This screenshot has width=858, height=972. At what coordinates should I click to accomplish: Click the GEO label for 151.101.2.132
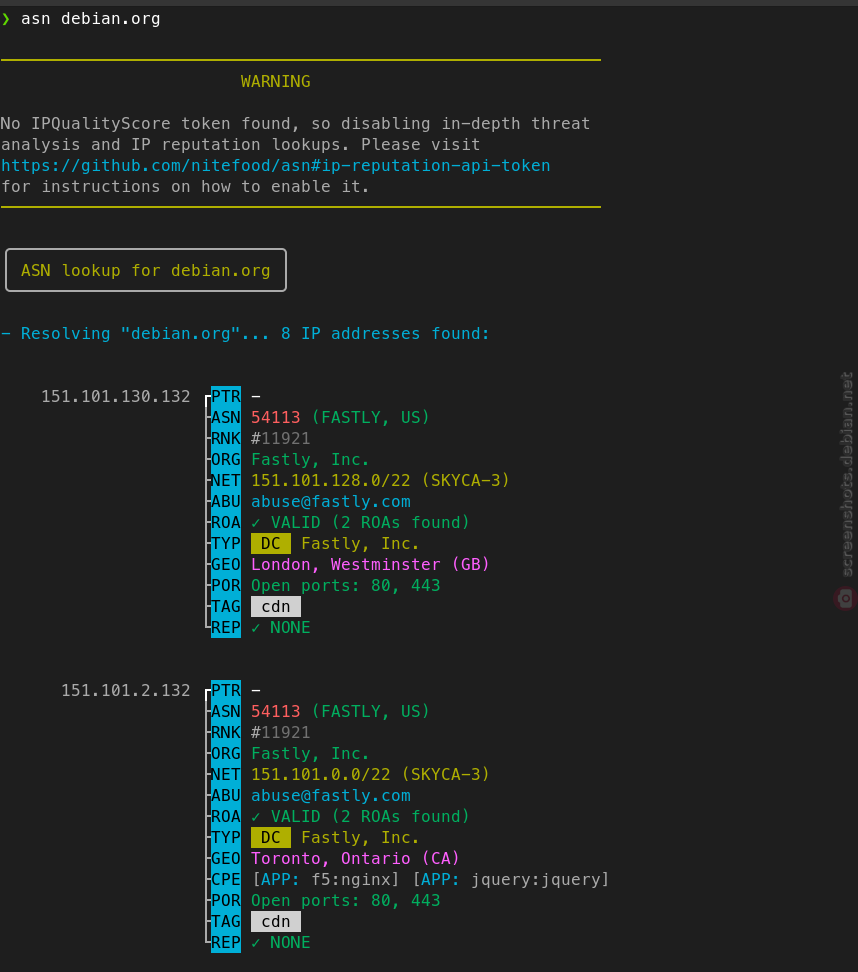tap(226, 859)
